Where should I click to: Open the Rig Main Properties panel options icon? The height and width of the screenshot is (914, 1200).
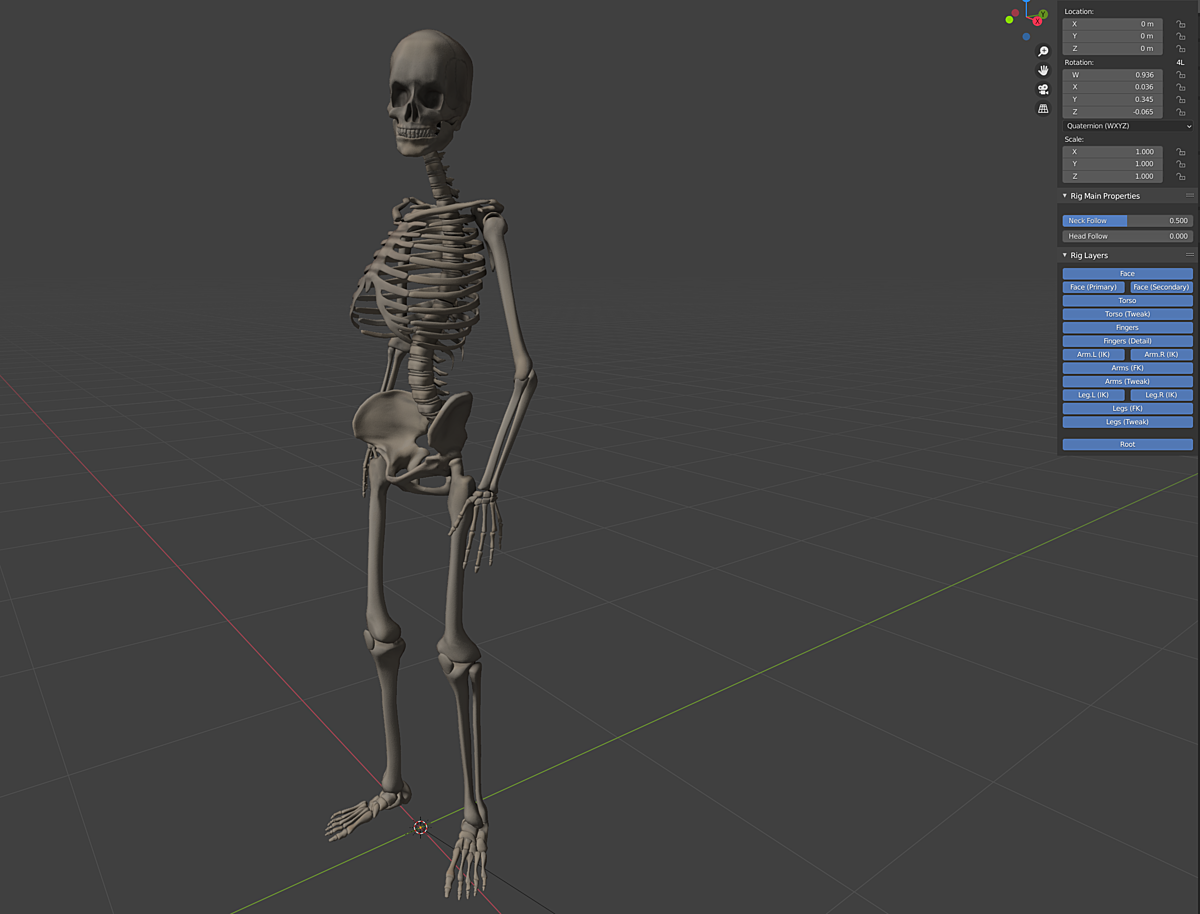(x=1189, y=196)
